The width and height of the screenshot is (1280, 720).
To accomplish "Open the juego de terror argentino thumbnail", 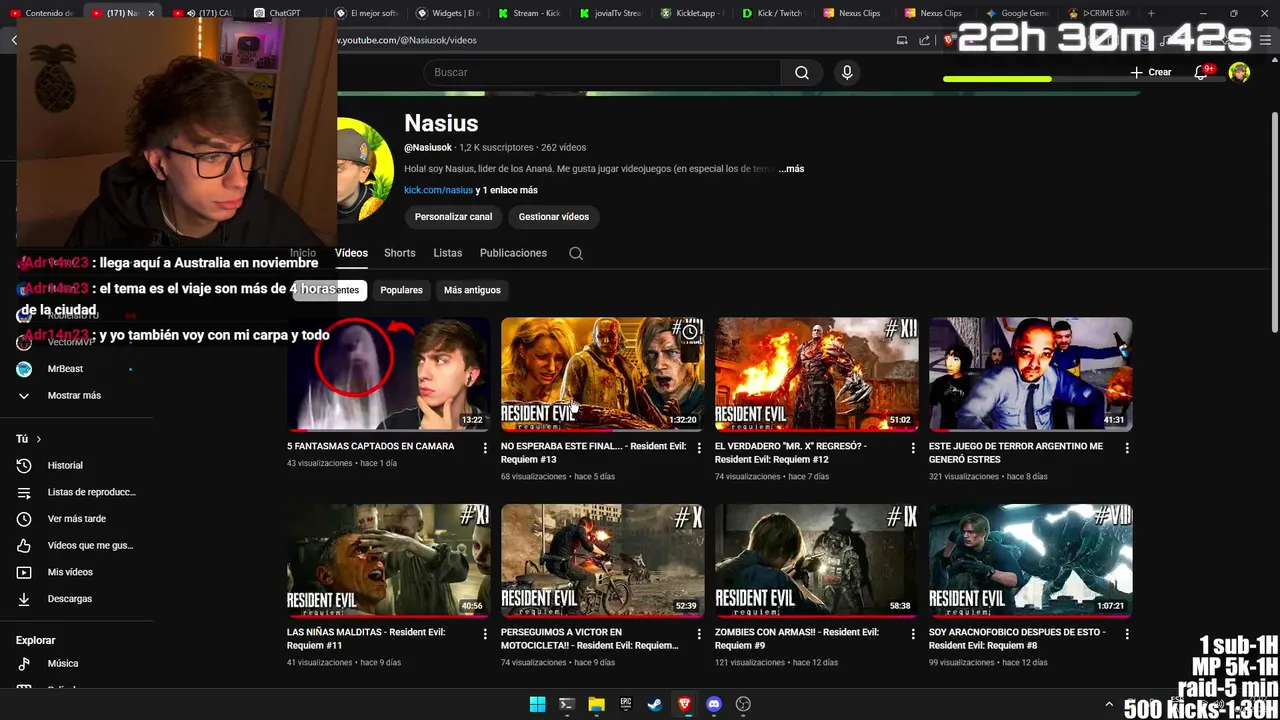I will pos(1030,374).
